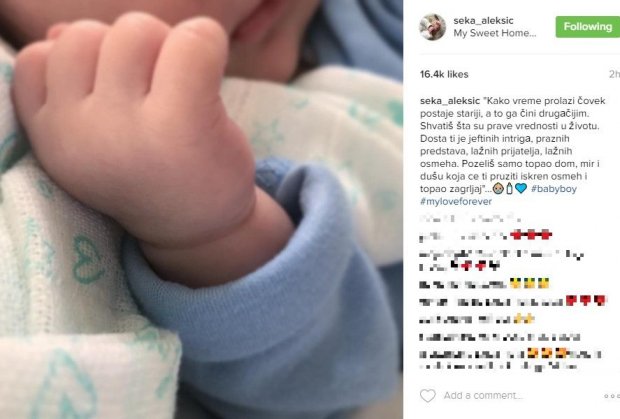Open seka_aleksic profile picture avatar
The image size is (620, 419).
(x=433, y=27)
